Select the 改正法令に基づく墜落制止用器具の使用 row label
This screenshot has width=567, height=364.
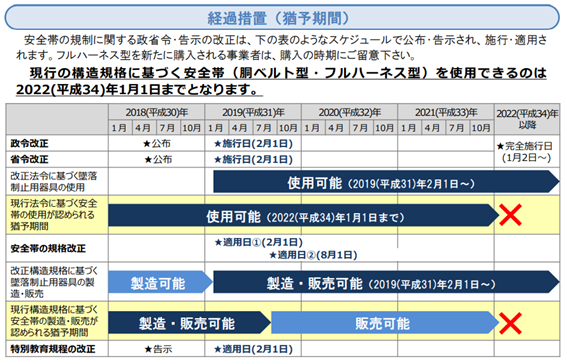point(54,181)
